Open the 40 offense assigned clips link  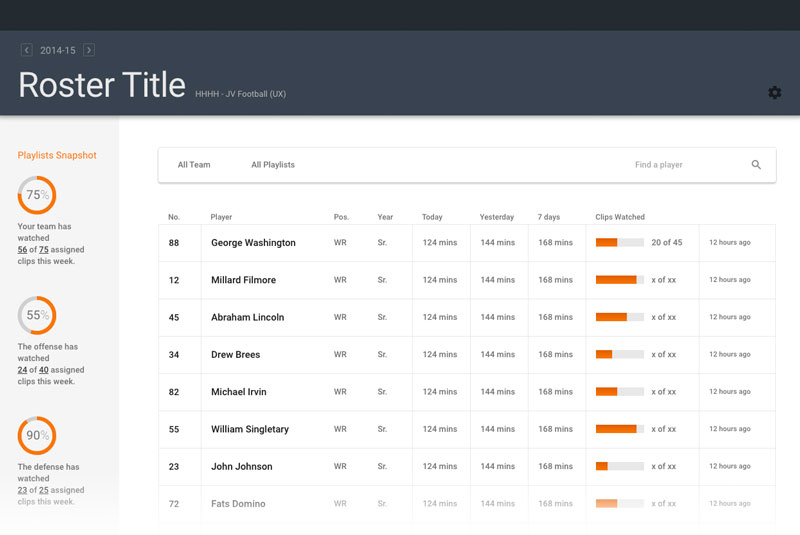[44, 370]
